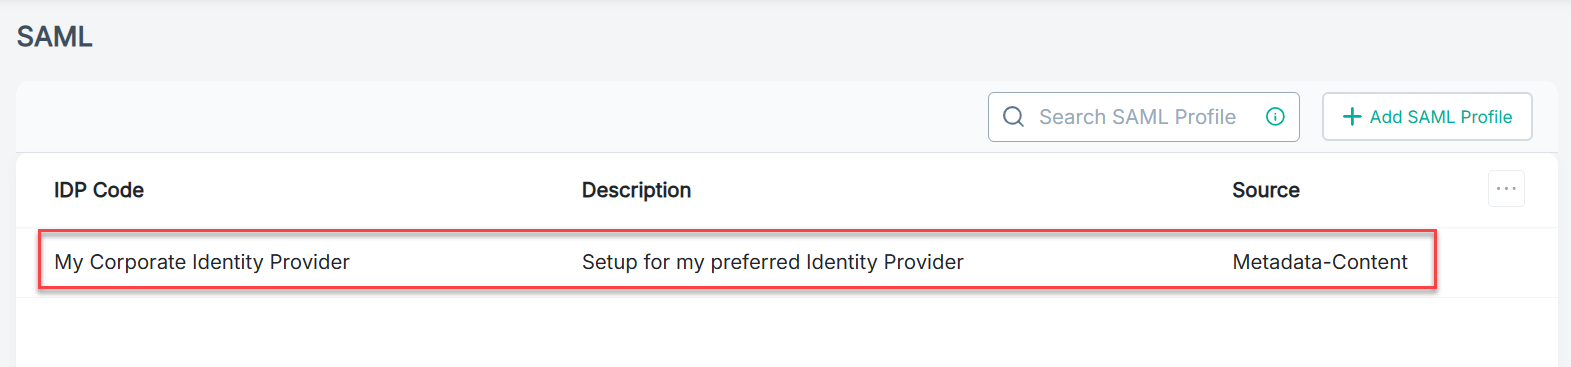Screen dimensions: 1571x367
Task: Open the three-dot table options menu
Action: 1506,188
